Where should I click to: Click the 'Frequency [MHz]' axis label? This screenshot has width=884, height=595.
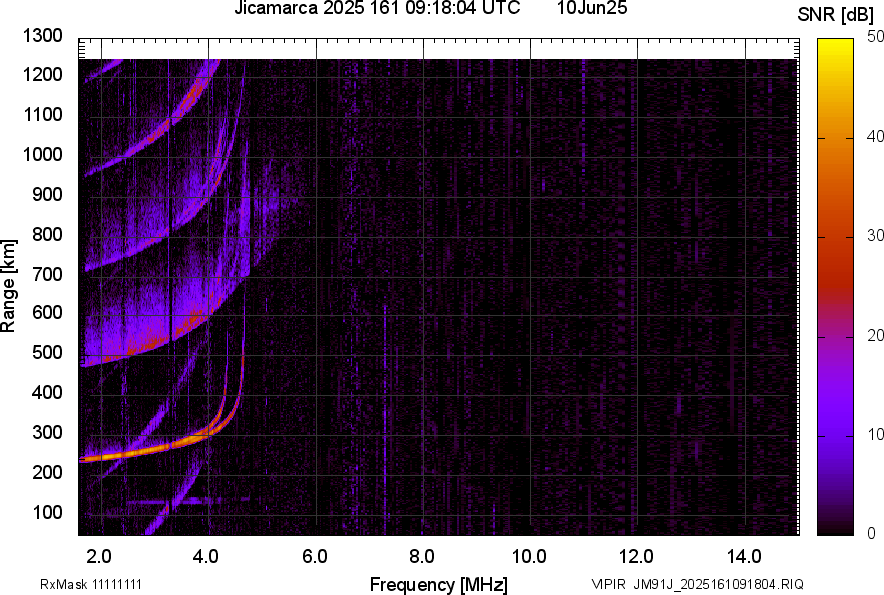(439, 584)
